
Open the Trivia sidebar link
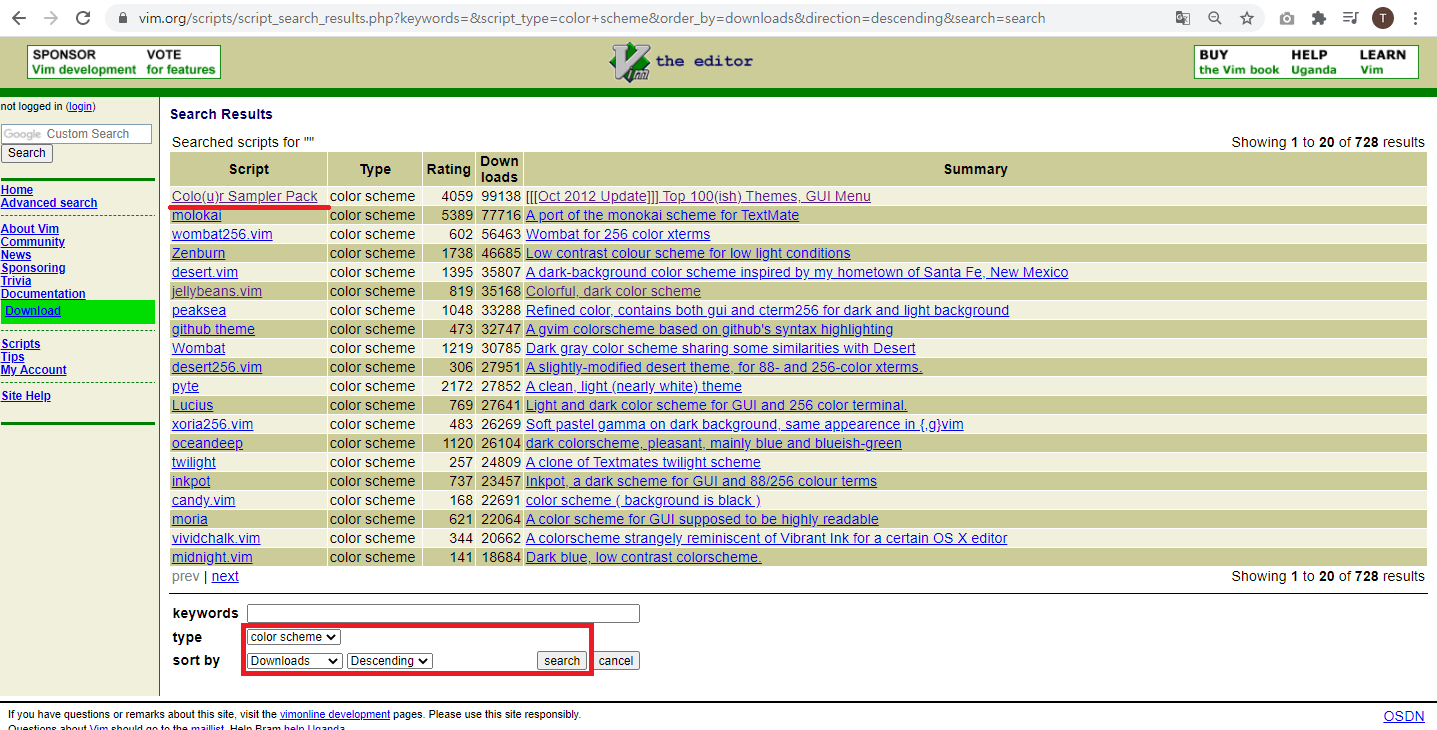[16, 281]
